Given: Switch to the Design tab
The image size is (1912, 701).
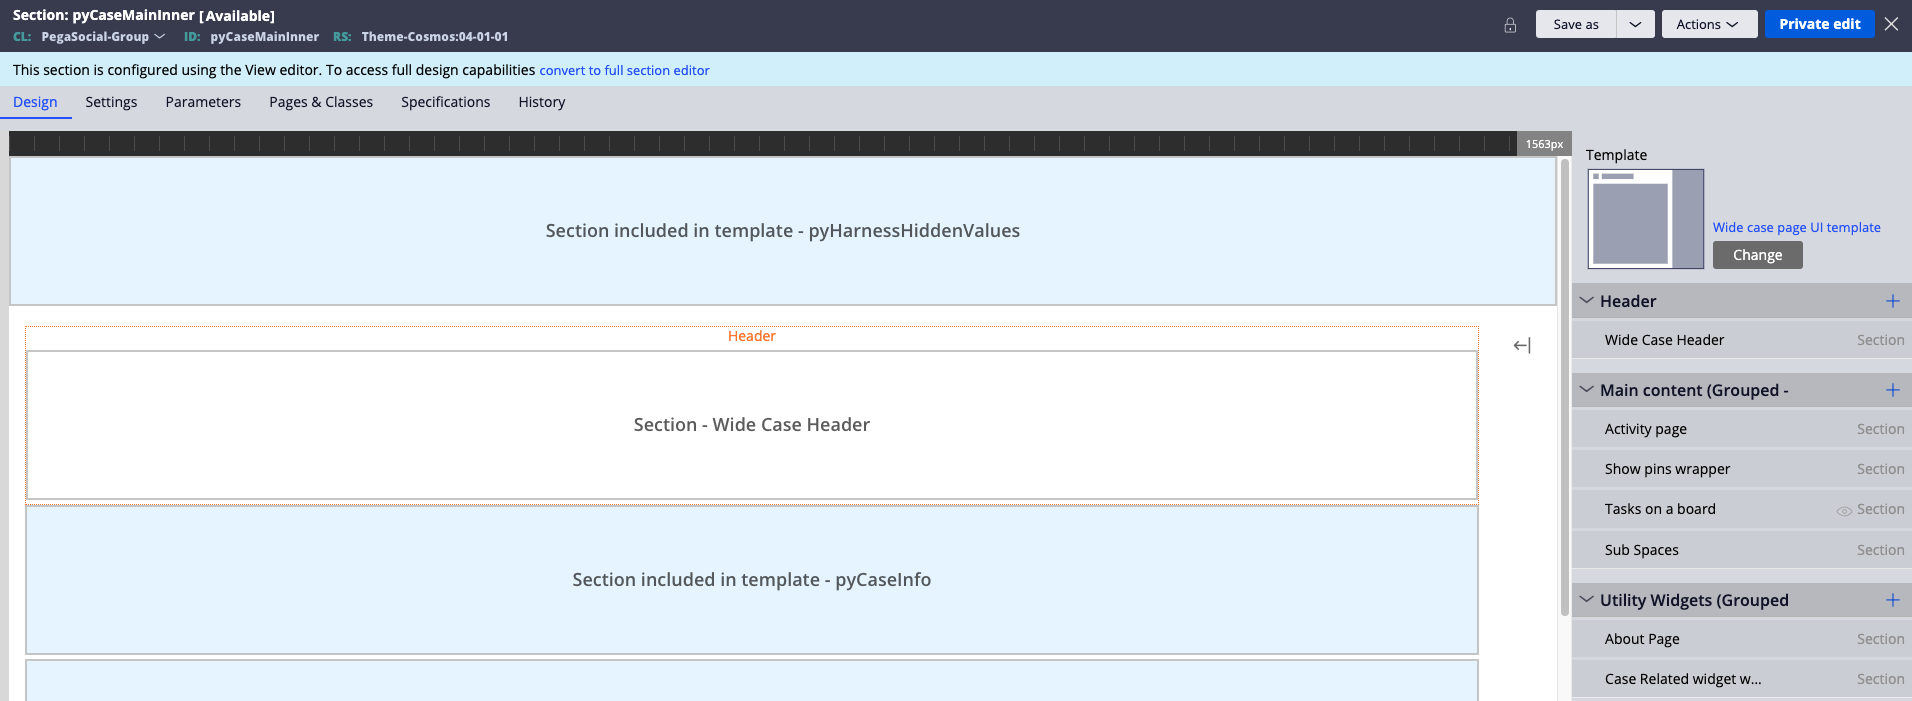Looking at the screenshot, I should (x=35, y=102).
